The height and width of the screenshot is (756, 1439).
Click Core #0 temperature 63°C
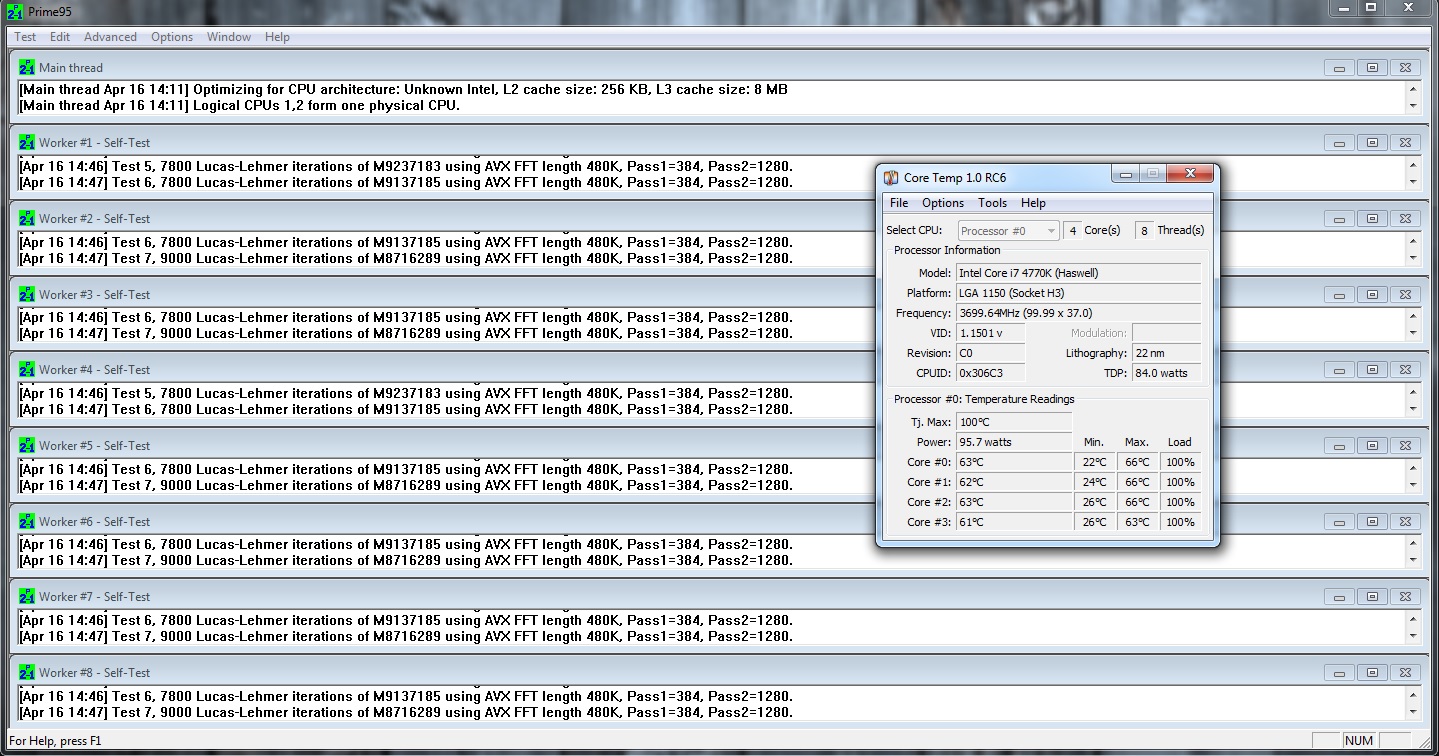pos(1014,462)
